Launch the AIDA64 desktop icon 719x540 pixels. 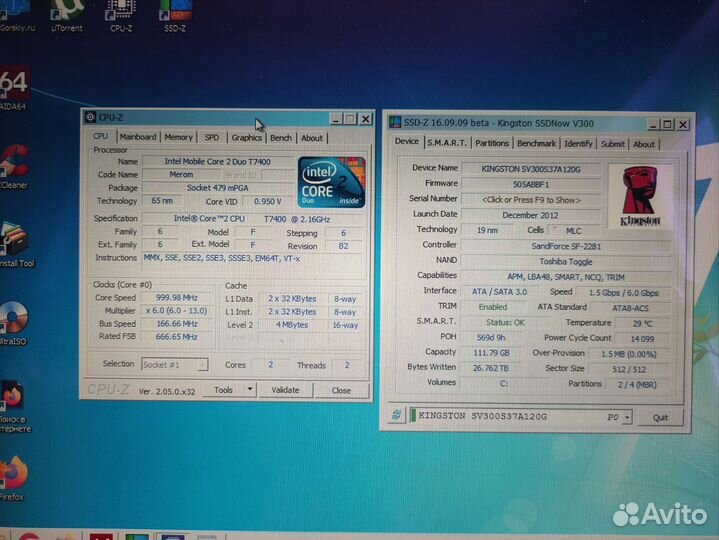[x=14, y=88]
